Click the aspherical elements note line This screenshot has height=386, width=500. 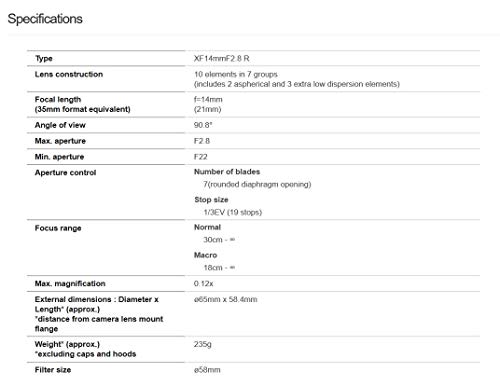coord(297,84)
